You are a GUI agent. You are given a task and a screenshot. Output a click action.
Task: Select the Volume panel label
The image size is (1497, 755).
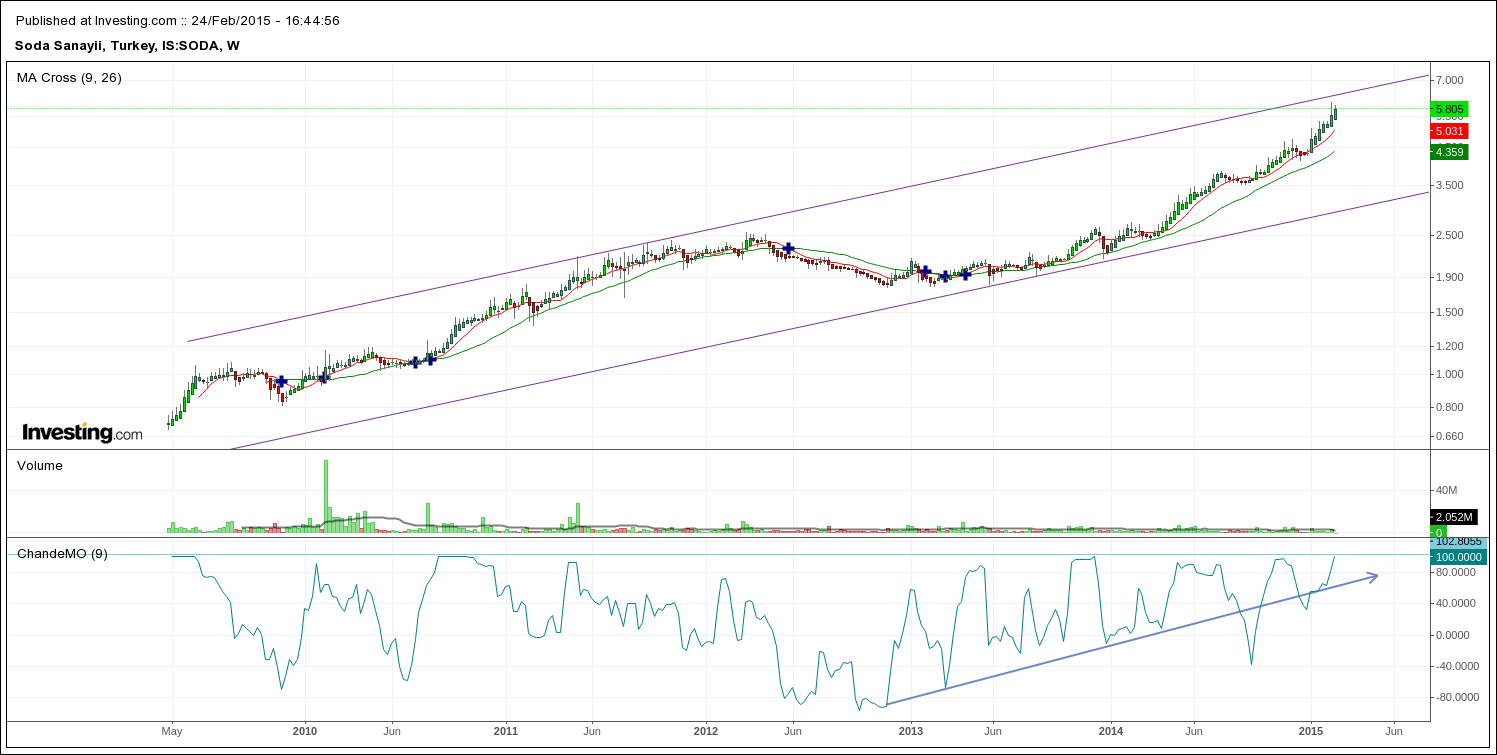[x=40, y=465]
